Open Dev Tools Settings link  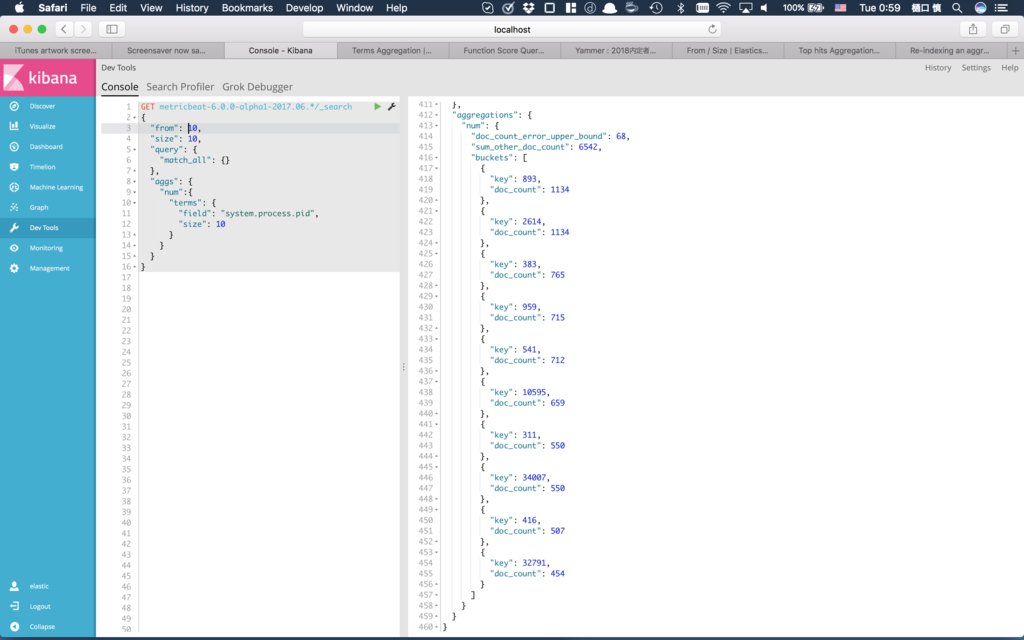pyautogui.click(x=976, y=68)
